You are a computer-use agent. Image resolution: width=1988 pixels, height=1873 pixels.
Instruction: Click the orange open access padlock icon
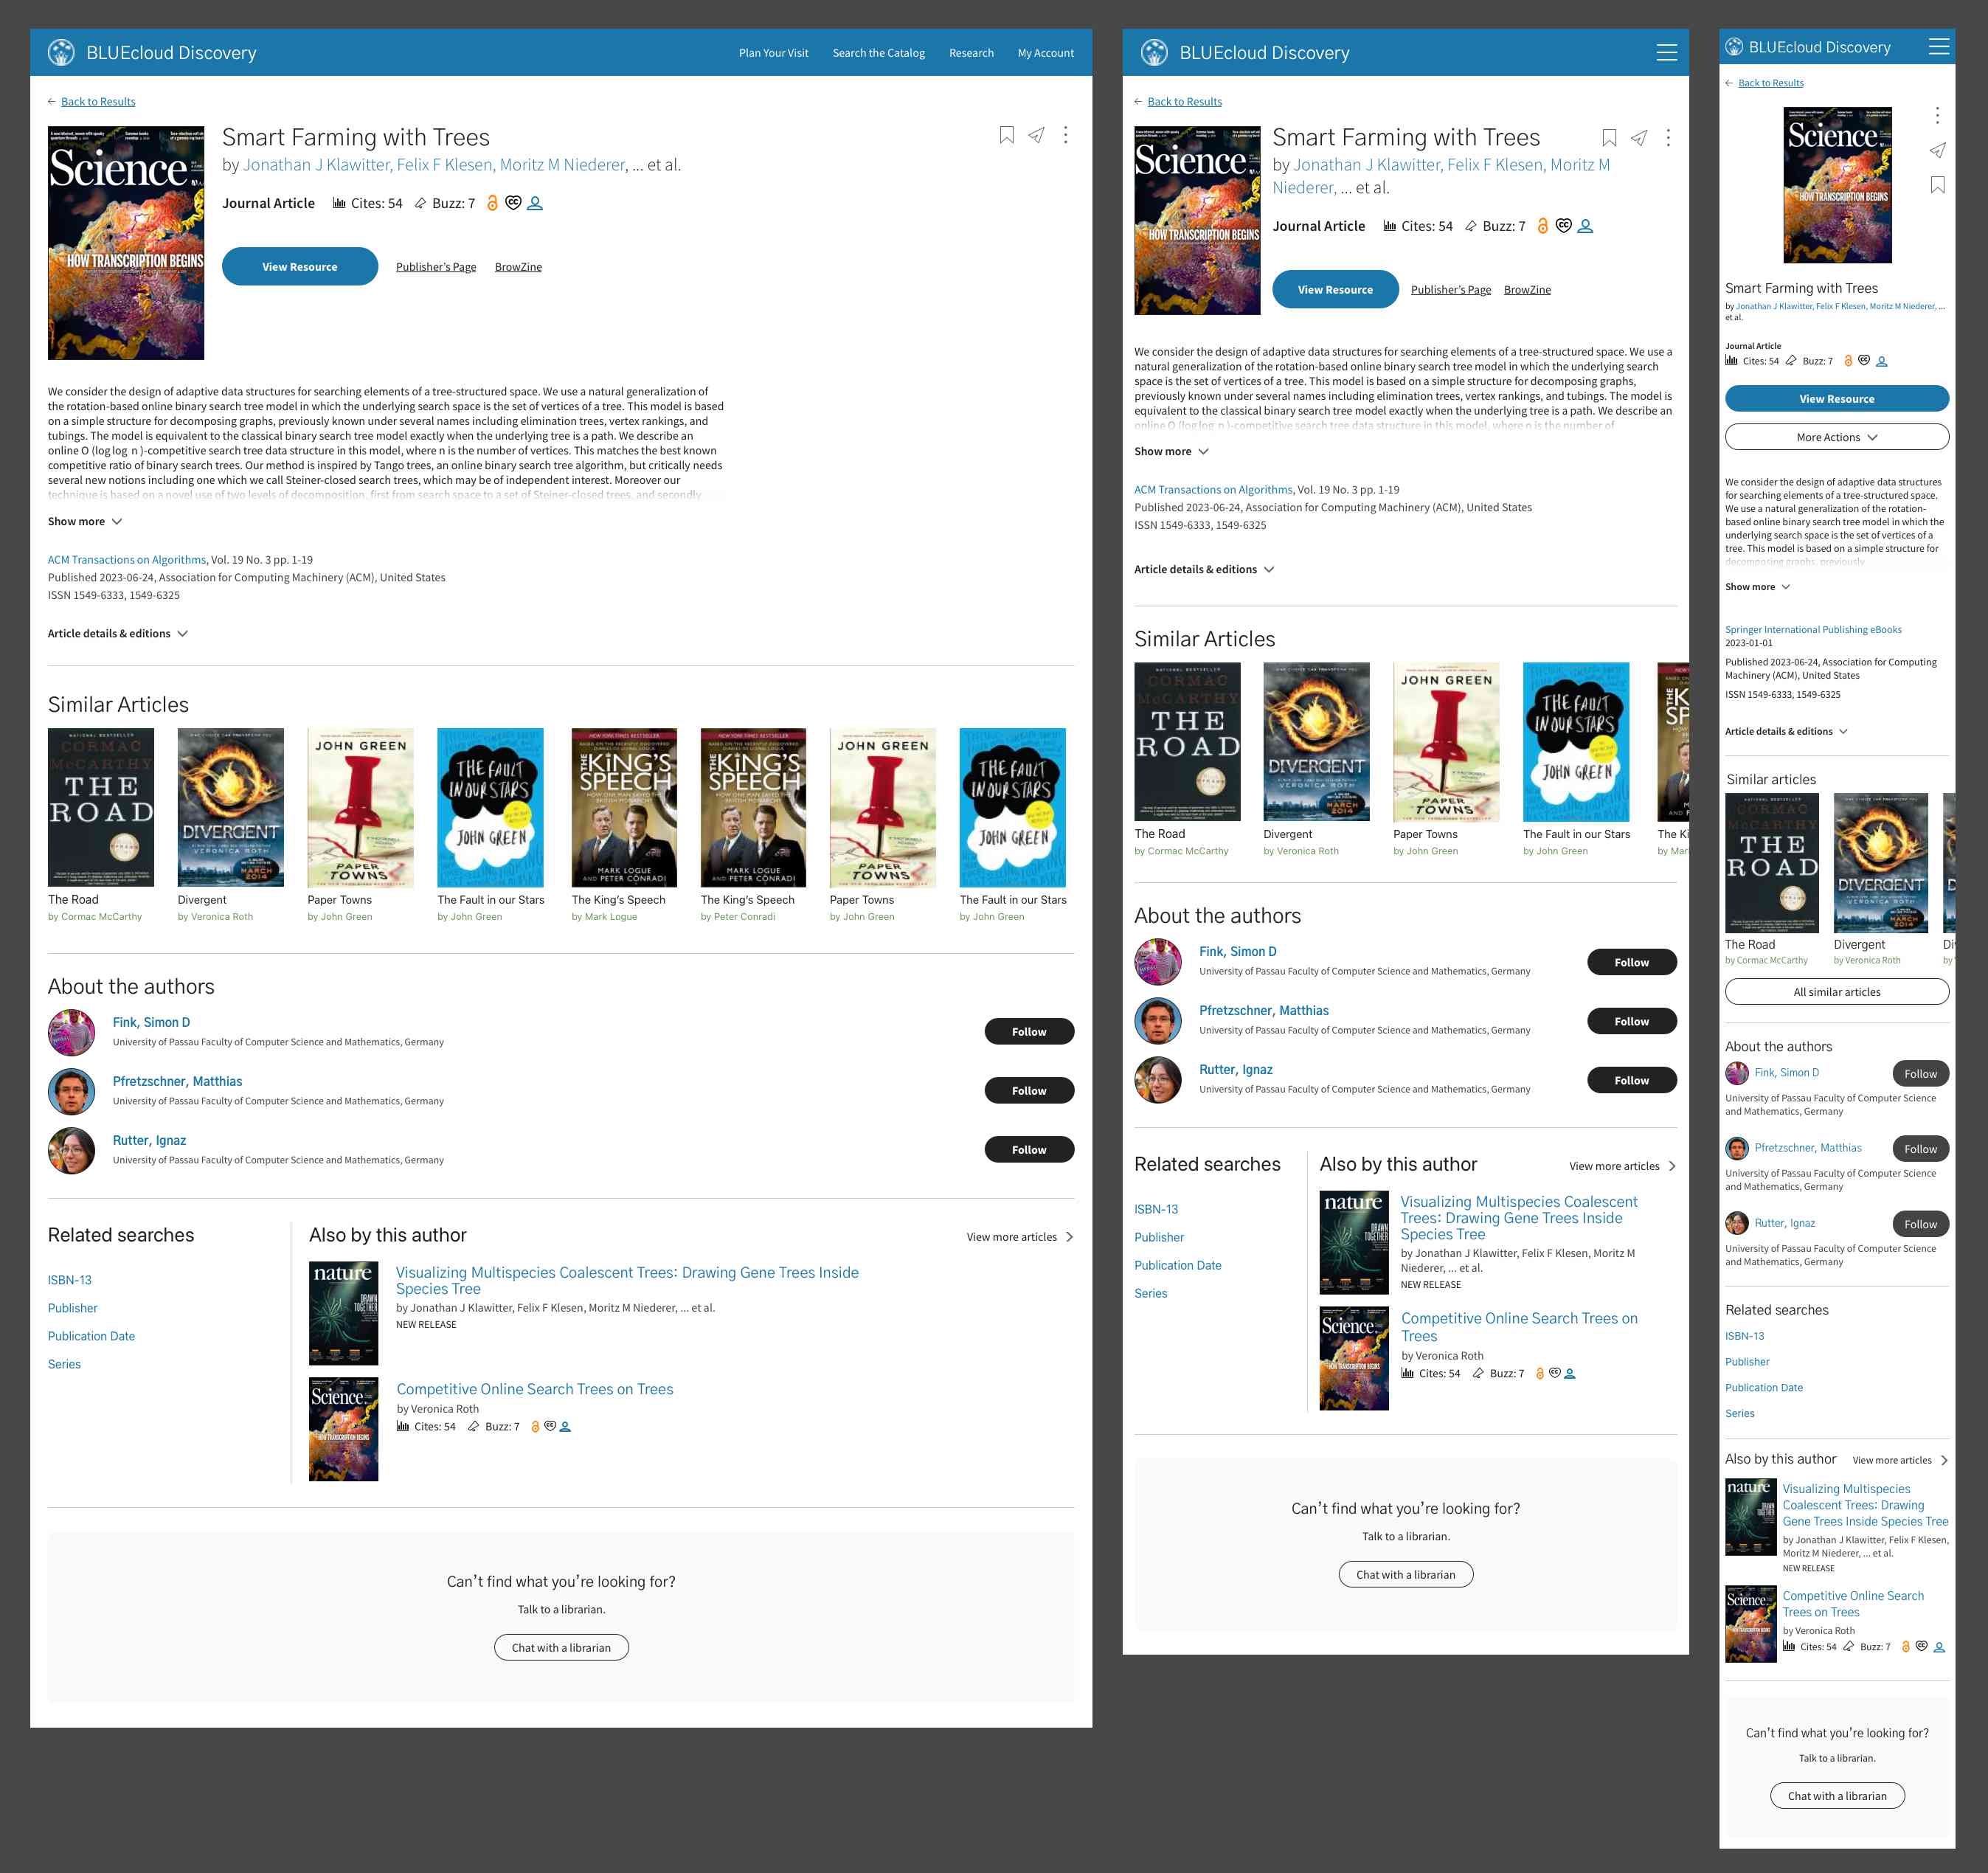491,203
